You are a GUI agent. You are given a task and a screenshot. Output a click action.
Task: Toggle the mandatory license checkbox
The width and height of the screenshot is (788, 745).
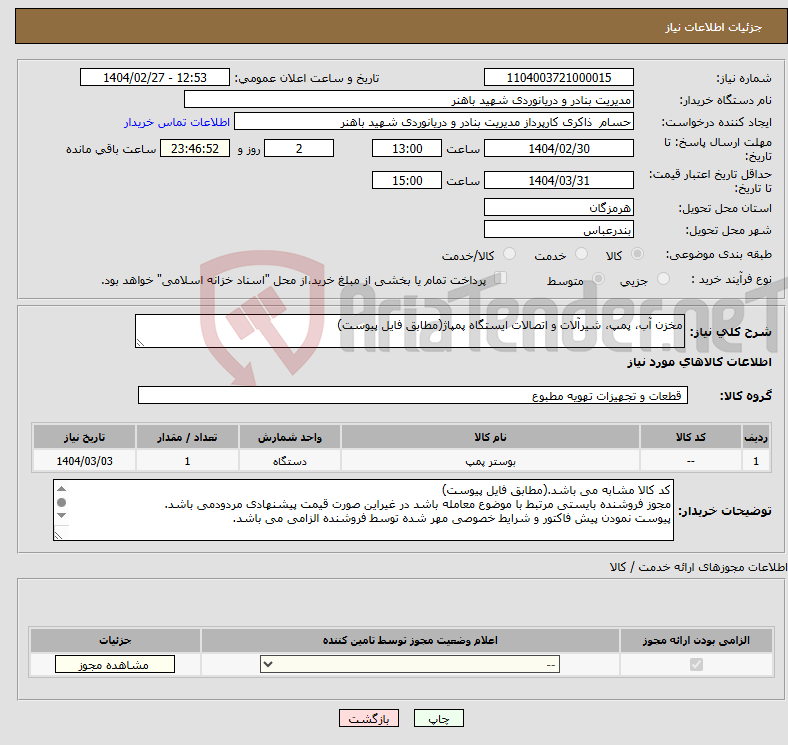click(x=696, y=665)
